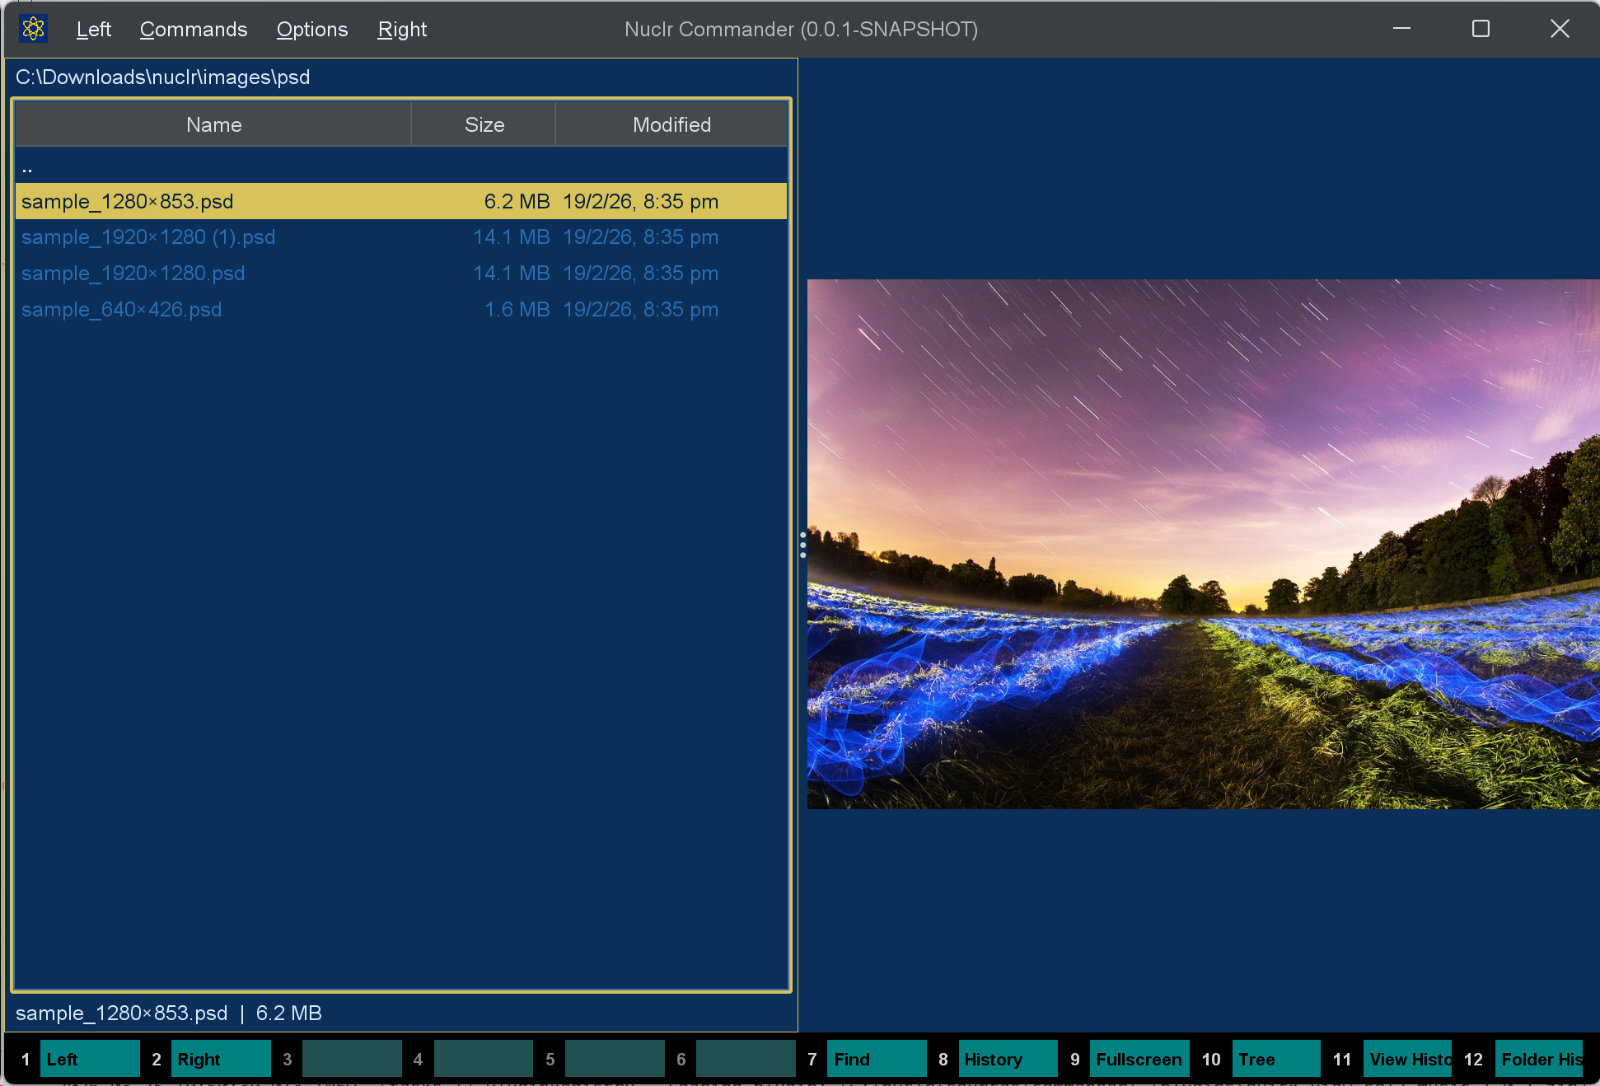Viewport: 1600px width, 1086px height.
Task: Minimize the Nuclr Commander window
Action: (1402, 29)
